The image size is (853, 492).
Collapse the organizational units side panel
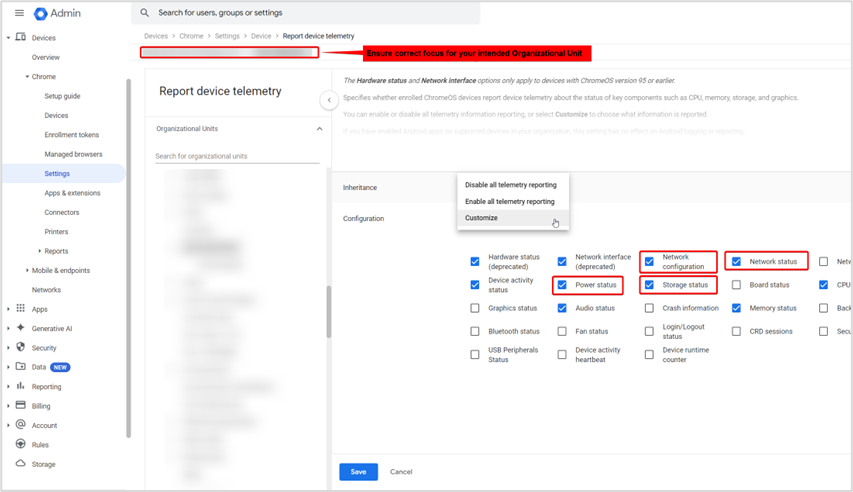tap(328, 100)
